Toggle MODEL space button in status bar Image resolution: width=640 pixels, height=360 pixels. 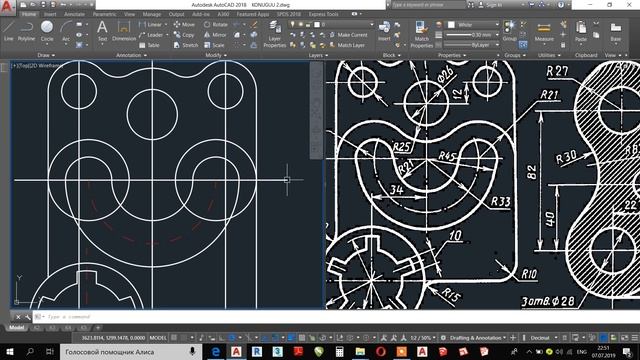(x=158, y=338)
